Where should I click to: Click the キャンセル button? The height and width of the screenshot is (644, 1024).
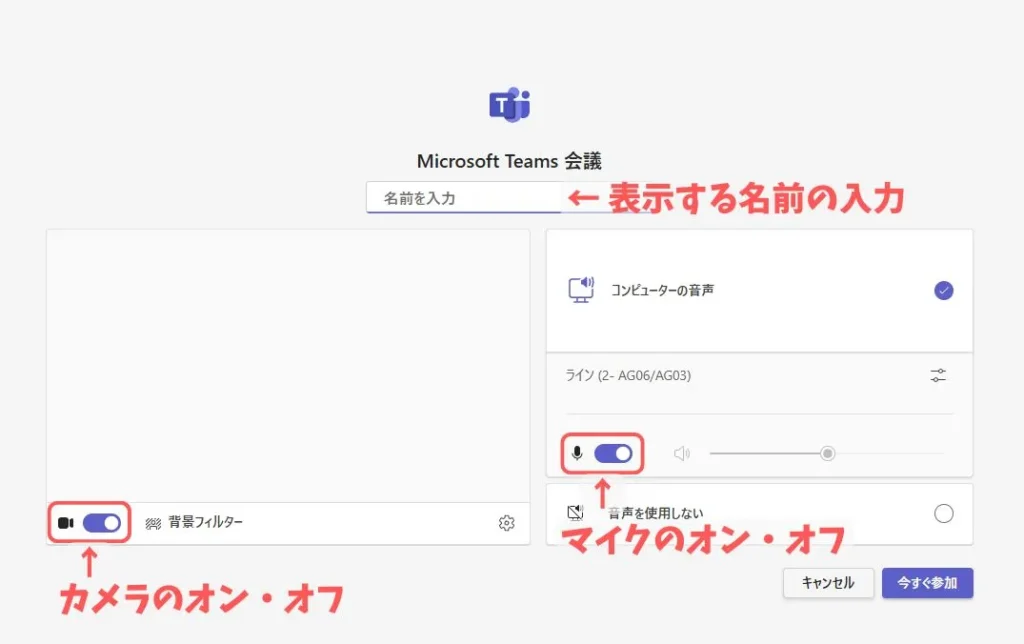(828, 583)
